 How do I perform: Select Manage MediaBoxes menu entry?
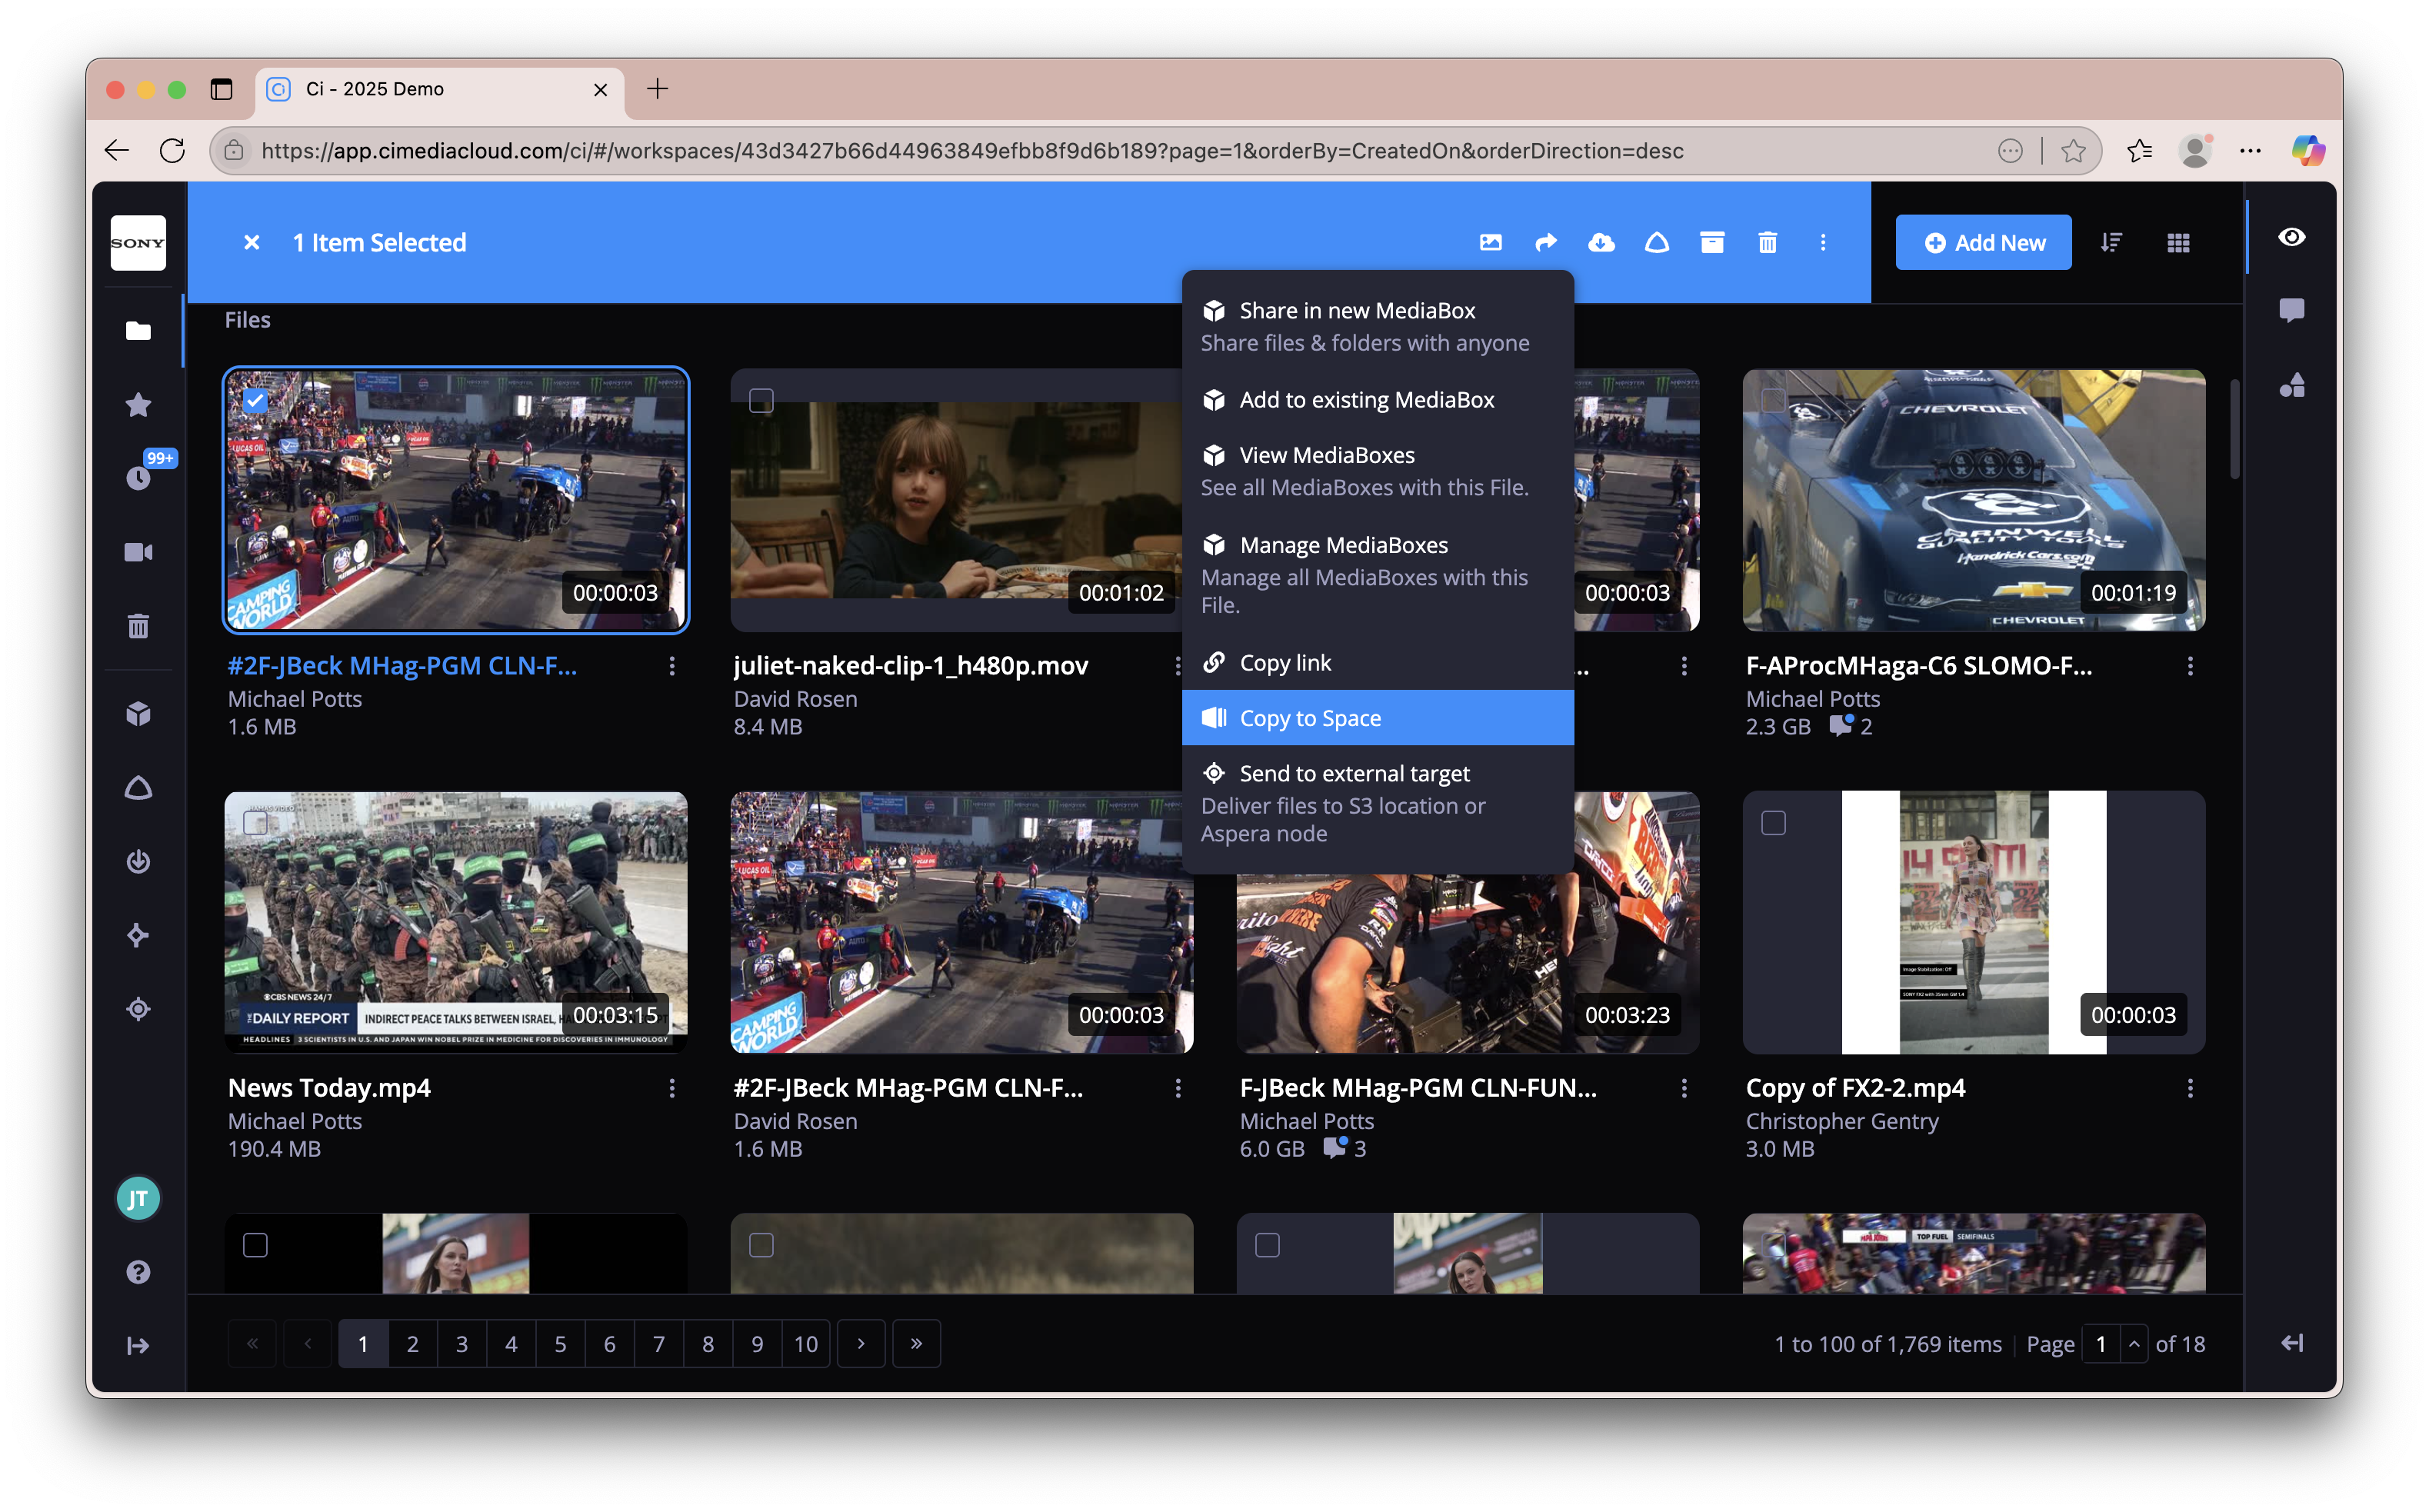pos(1377,575)
